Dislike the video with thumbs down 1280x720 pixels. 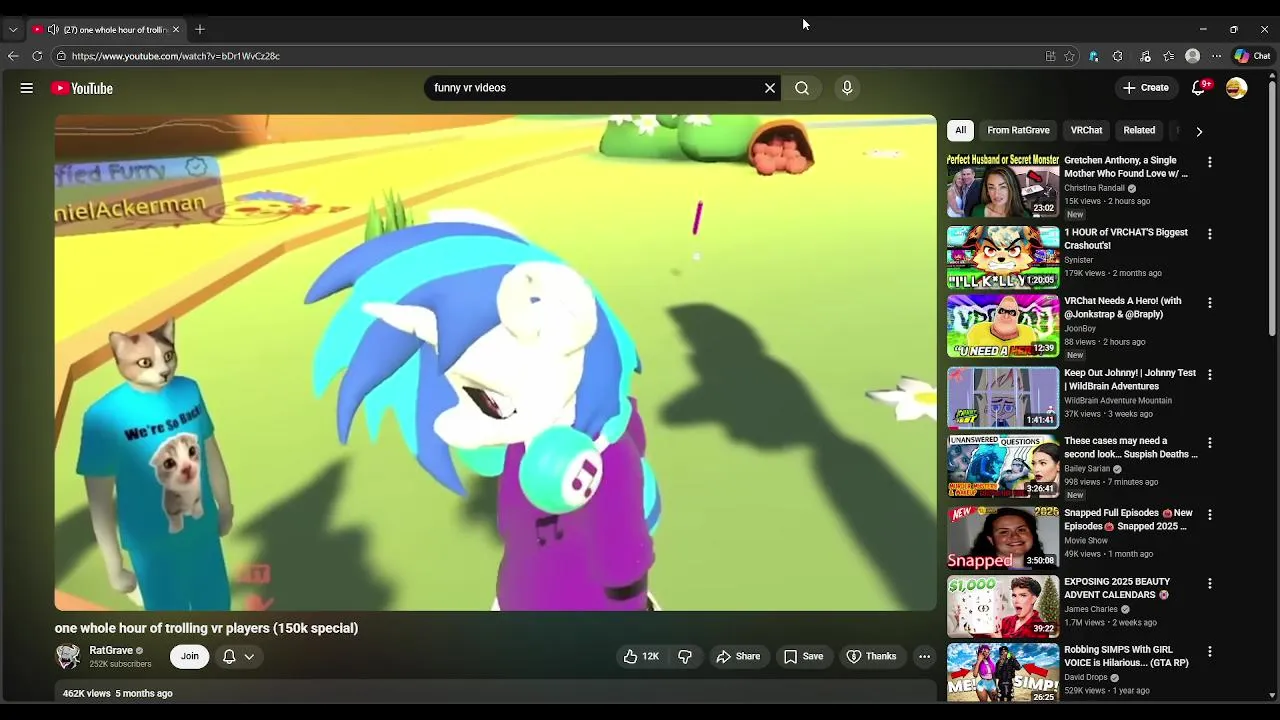pyautogui.click(x=685, y=656)
